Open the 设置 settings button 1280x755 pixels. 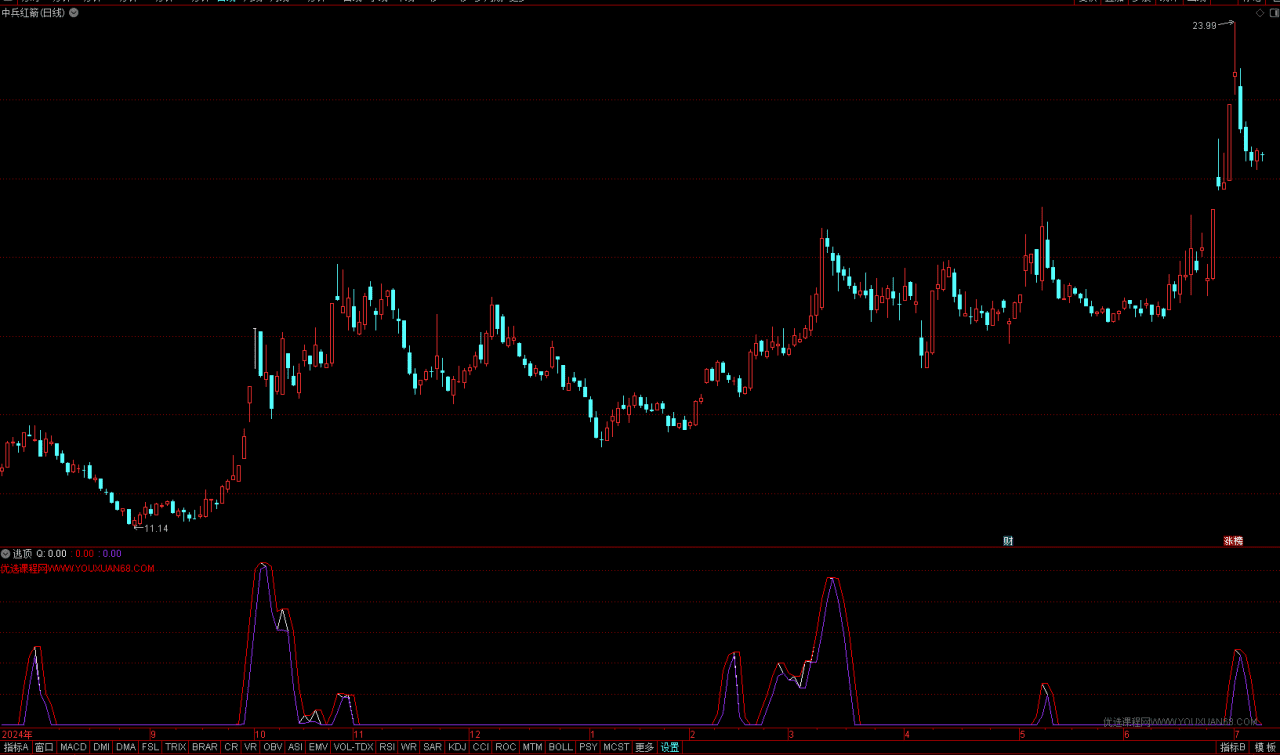[670, 747]
